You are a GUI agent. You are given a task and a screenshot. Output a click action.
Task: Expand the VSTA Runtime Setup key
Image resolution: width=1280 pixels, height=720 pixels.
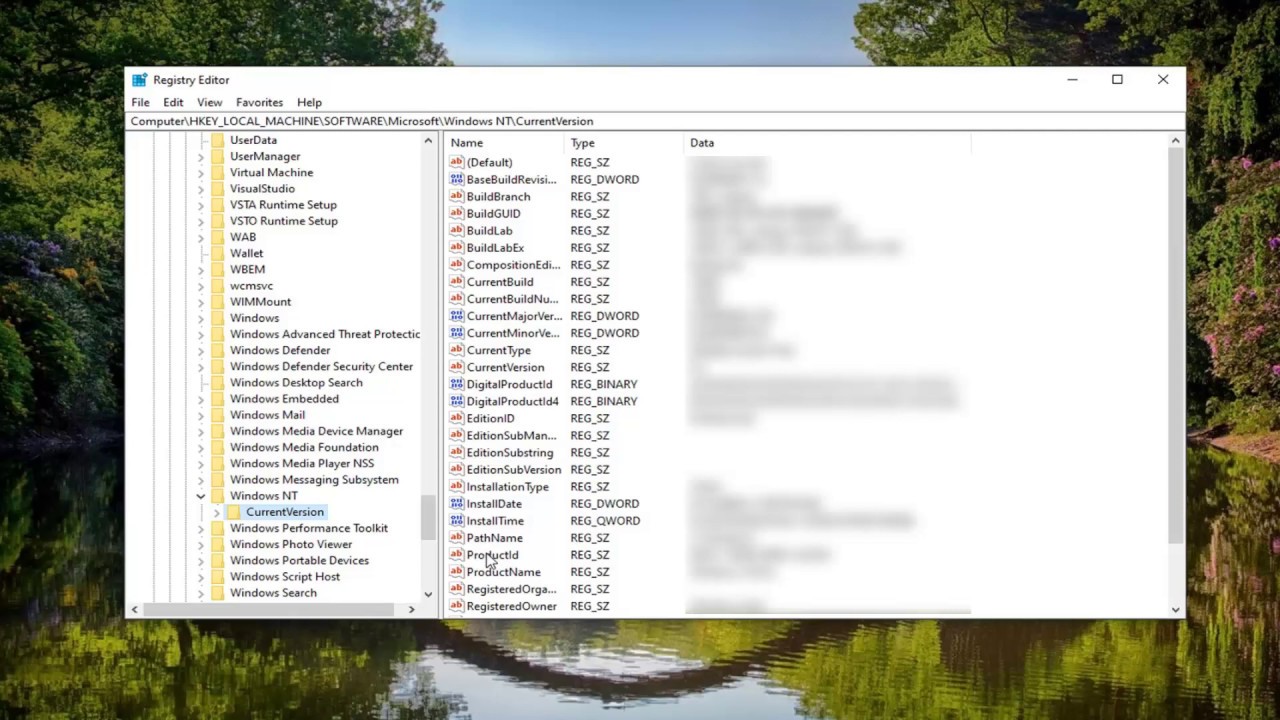pyautogui.click(x=200, y=204)
